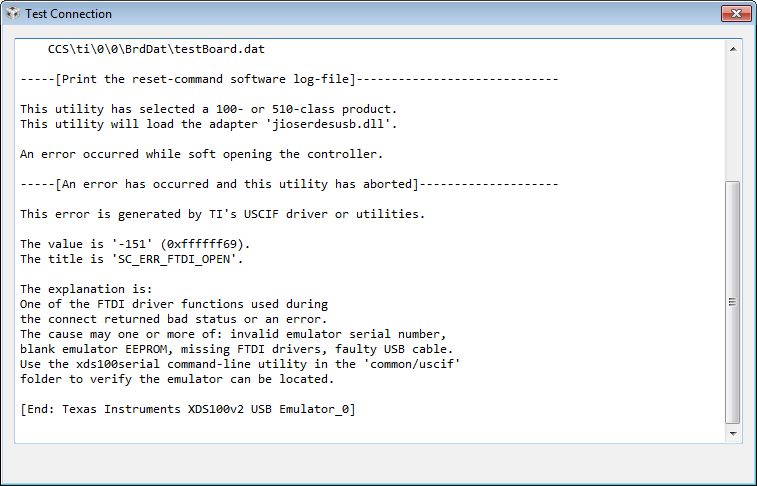The image size is (757, 486).
Task: Click the scroll up arrow
Action: click(x=733, y=48)
